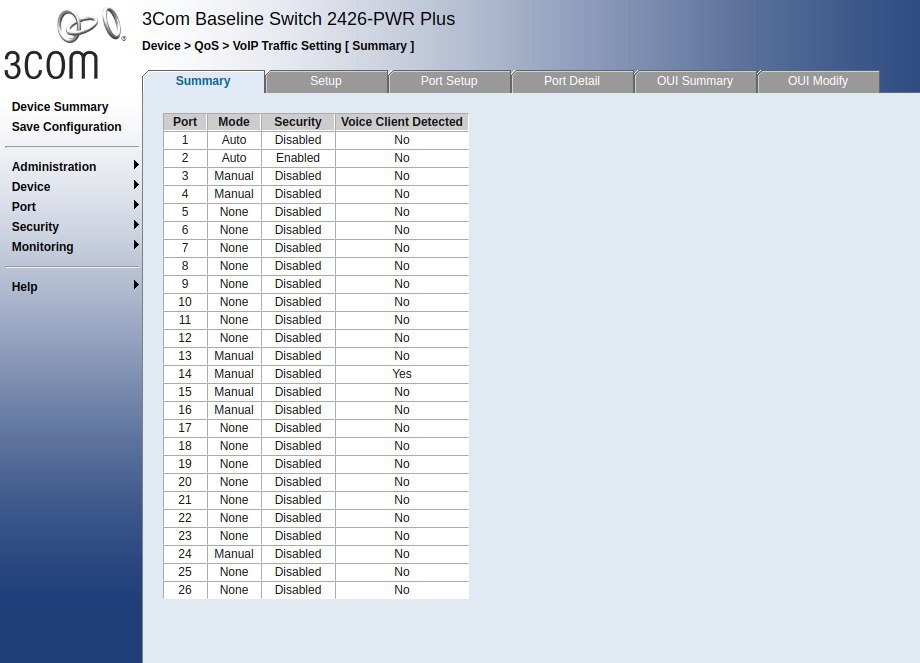Click 'Disabled' security cell for port 7
The image size is (920, 663).
pyautogui.click(x=298, y=248)
